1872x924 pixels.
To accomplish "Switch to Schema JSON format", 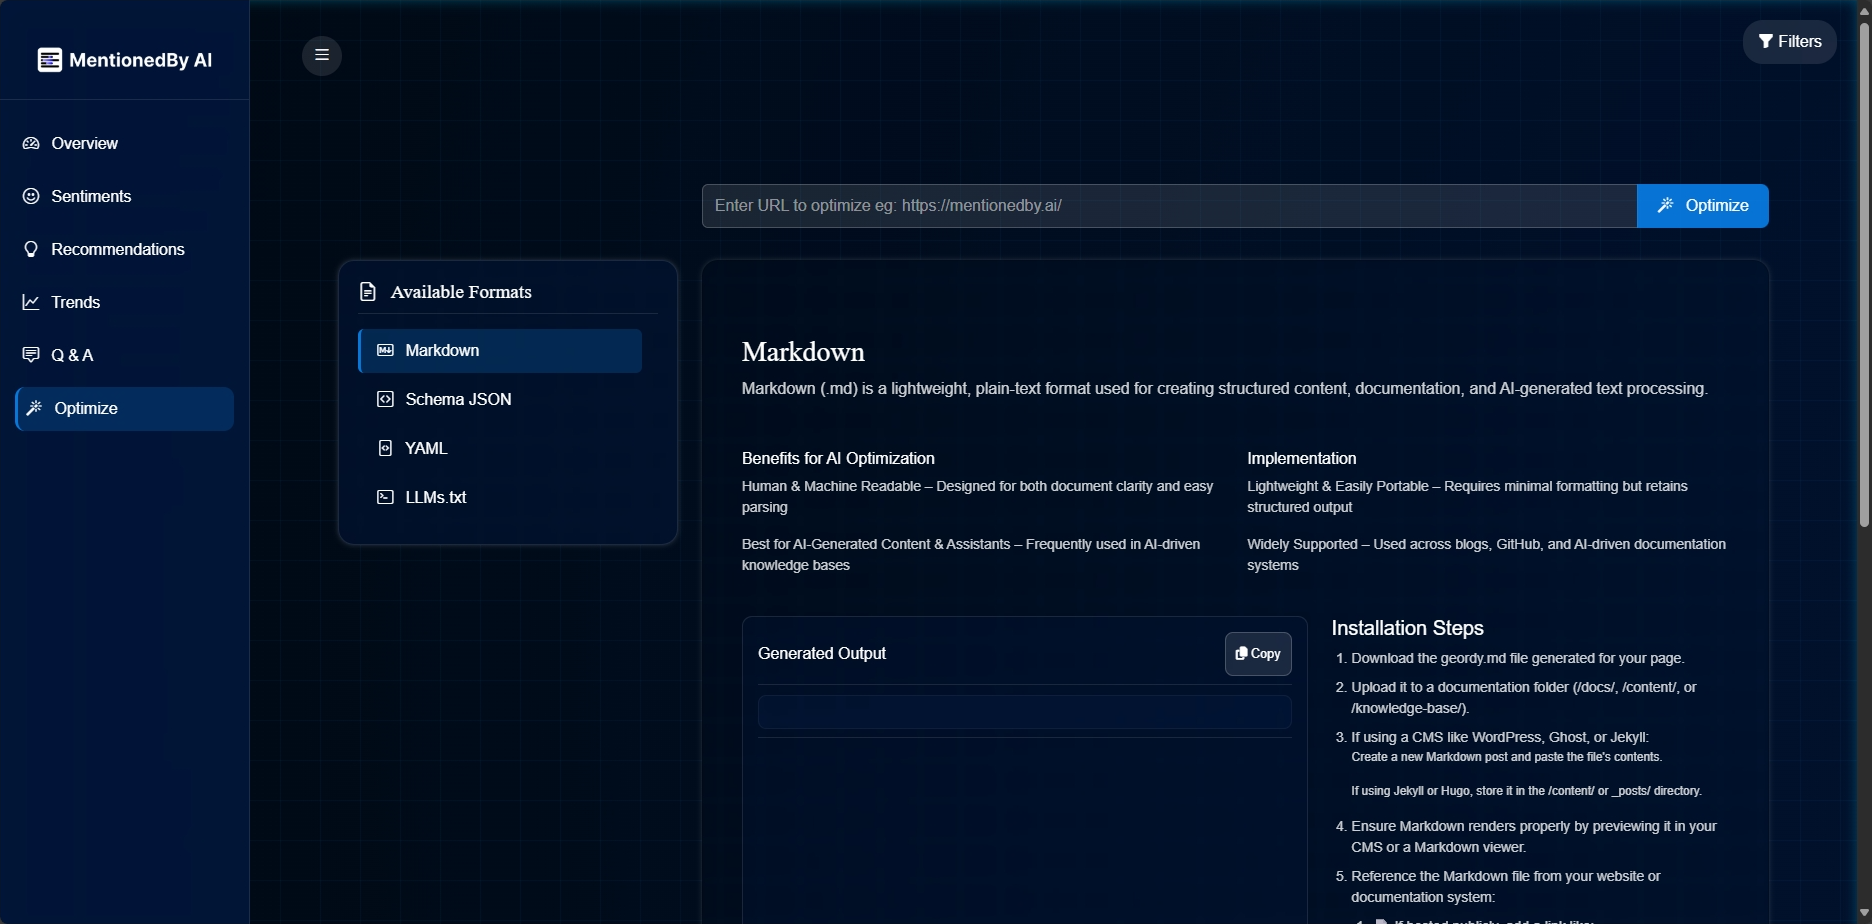I will pyautogui.click(x=500, y=399).
